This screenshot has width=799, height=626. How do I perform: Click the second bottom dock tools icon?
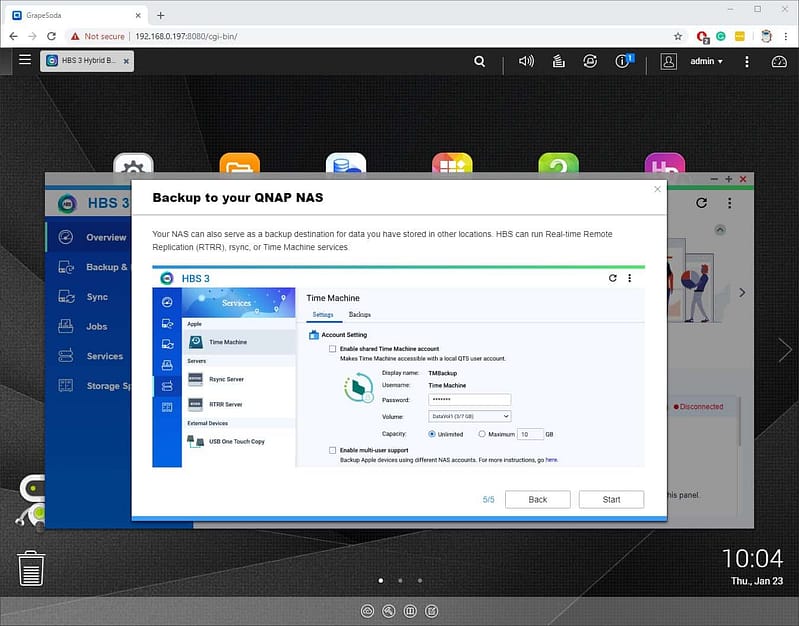point(389,611)
